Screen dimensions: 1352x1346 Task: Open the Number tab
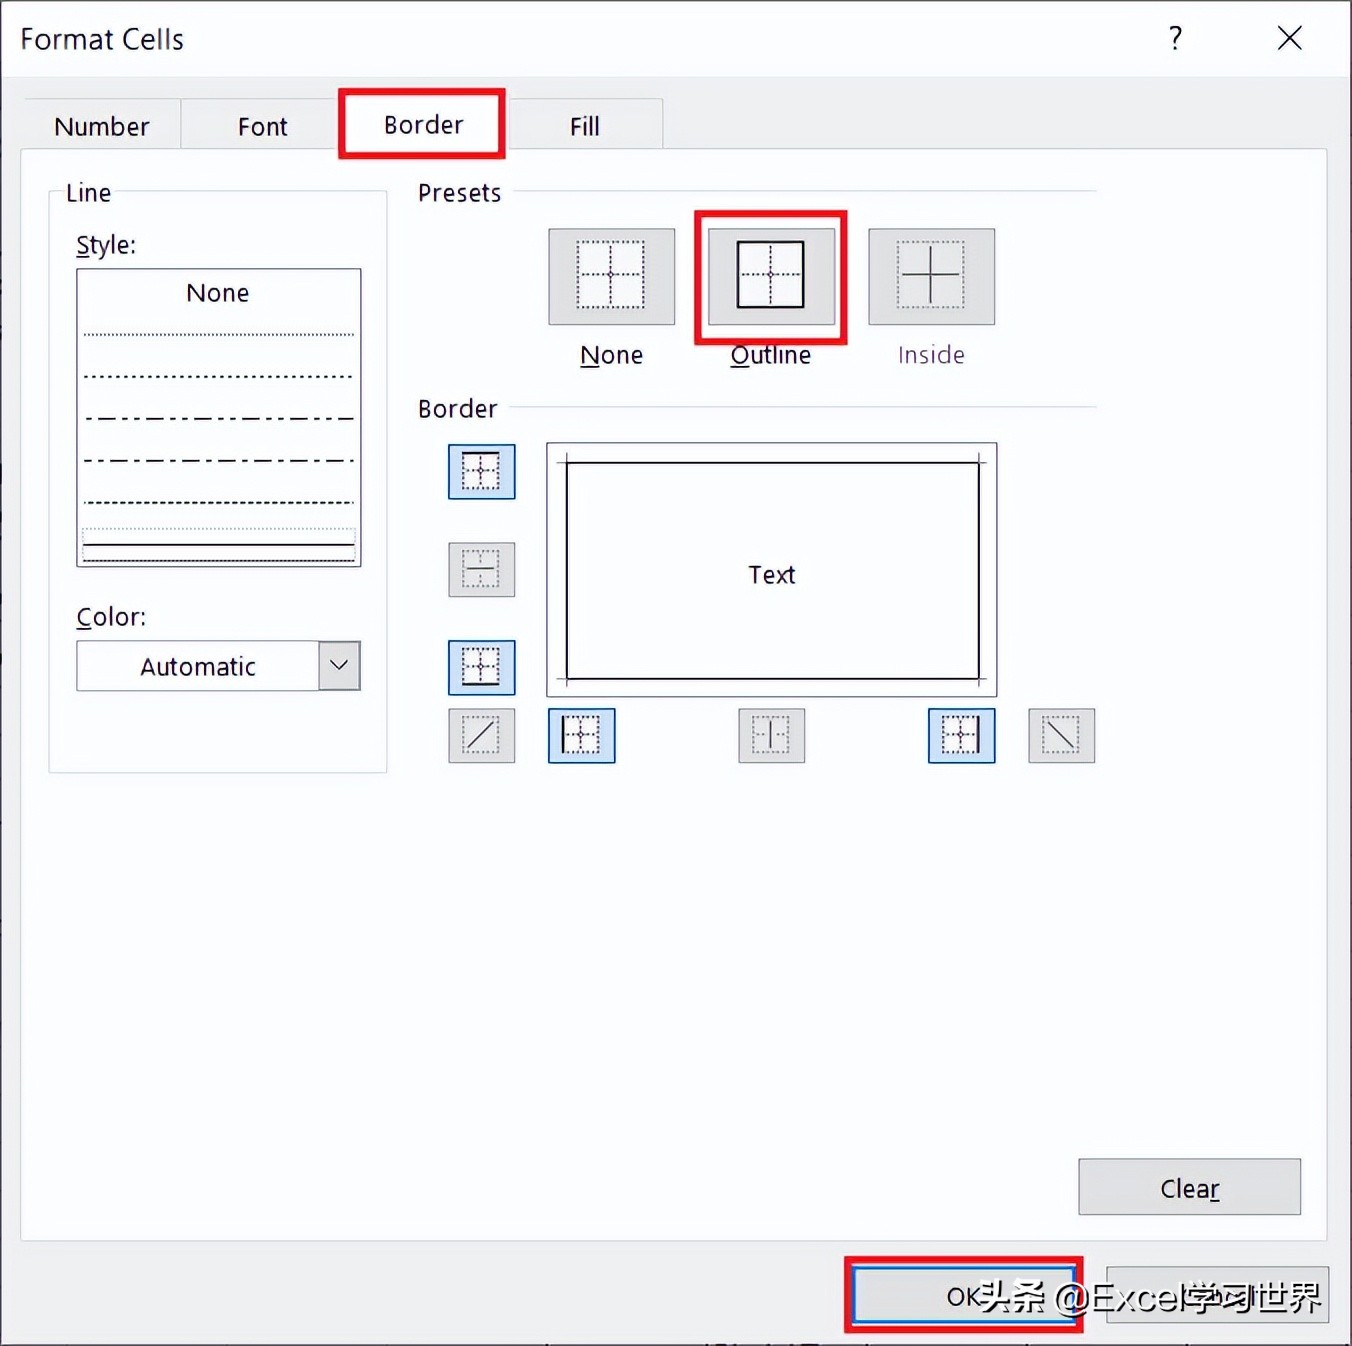(x=102, y=125)
